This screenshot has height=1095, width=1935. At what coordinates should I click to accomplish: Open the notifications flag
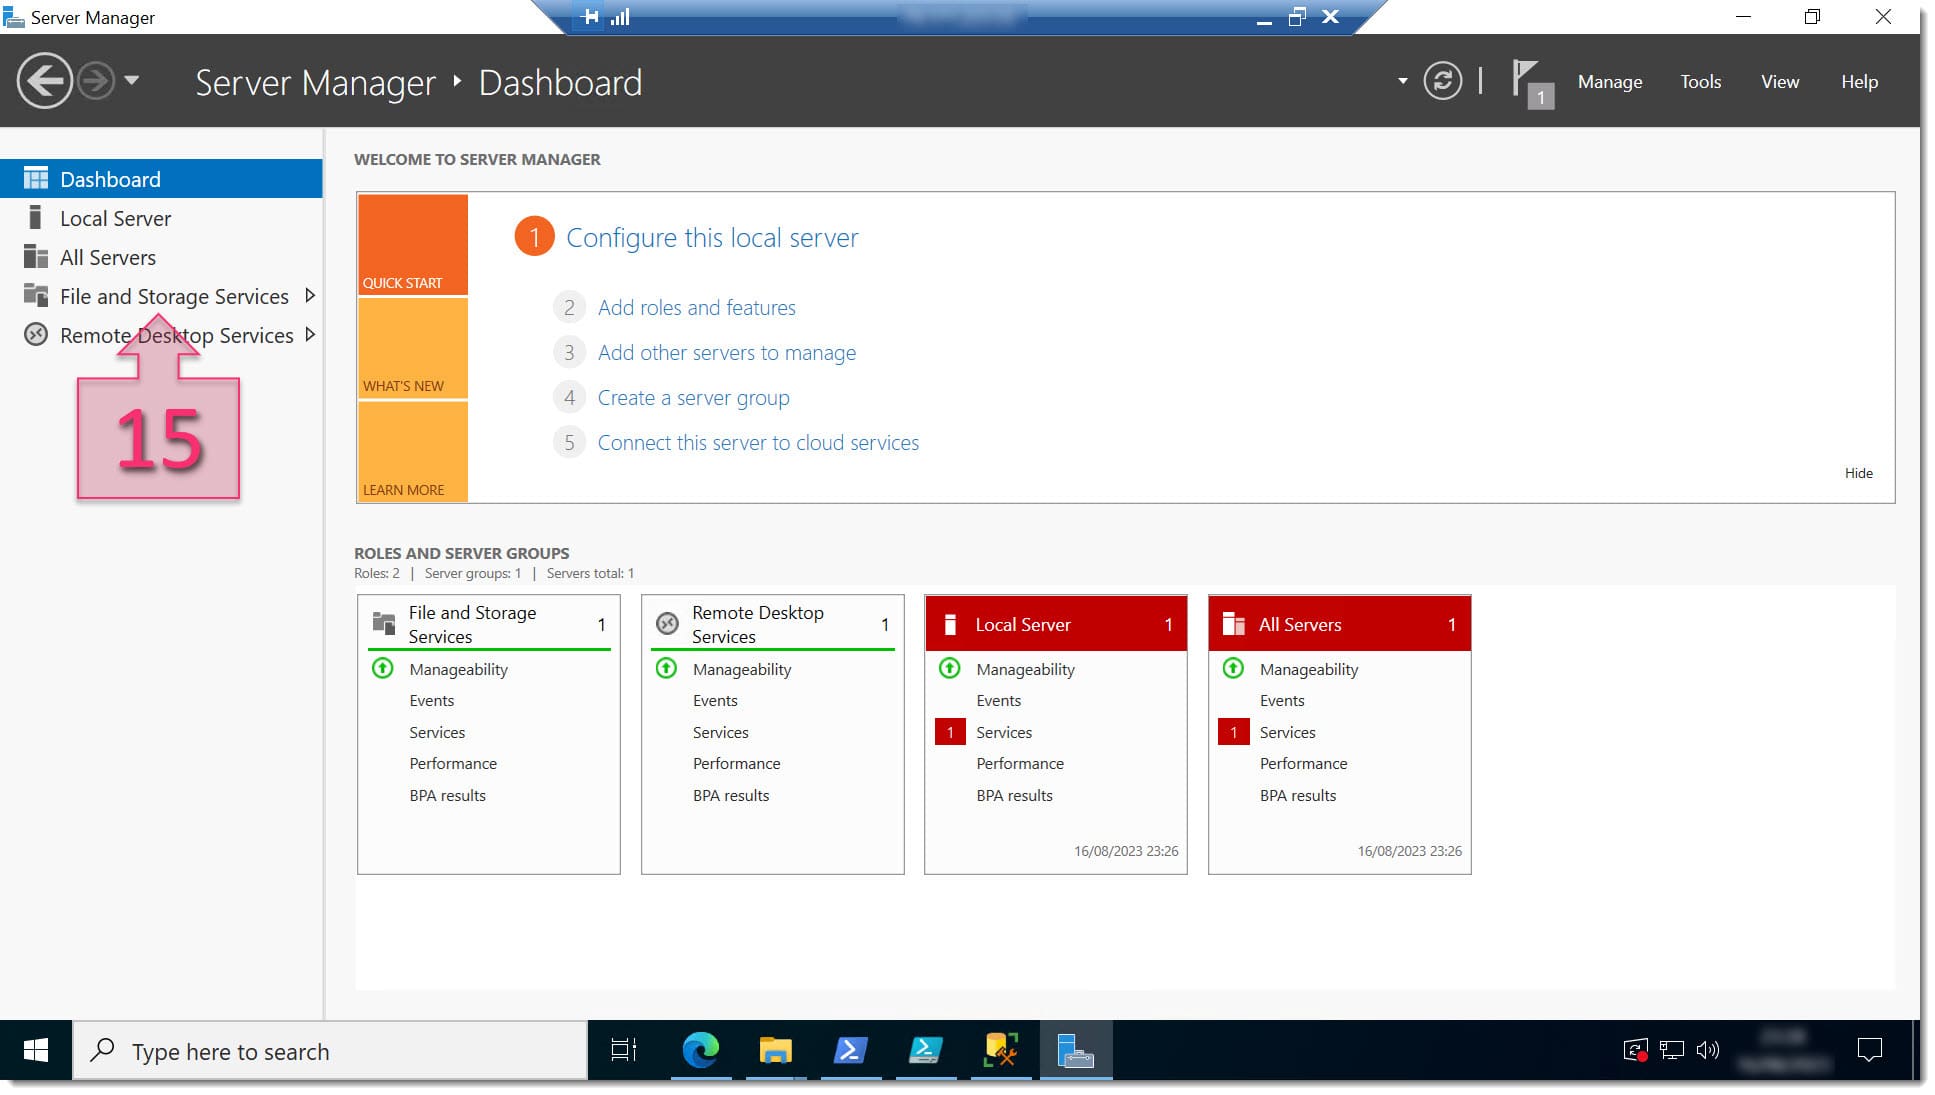click(1531, 83)
